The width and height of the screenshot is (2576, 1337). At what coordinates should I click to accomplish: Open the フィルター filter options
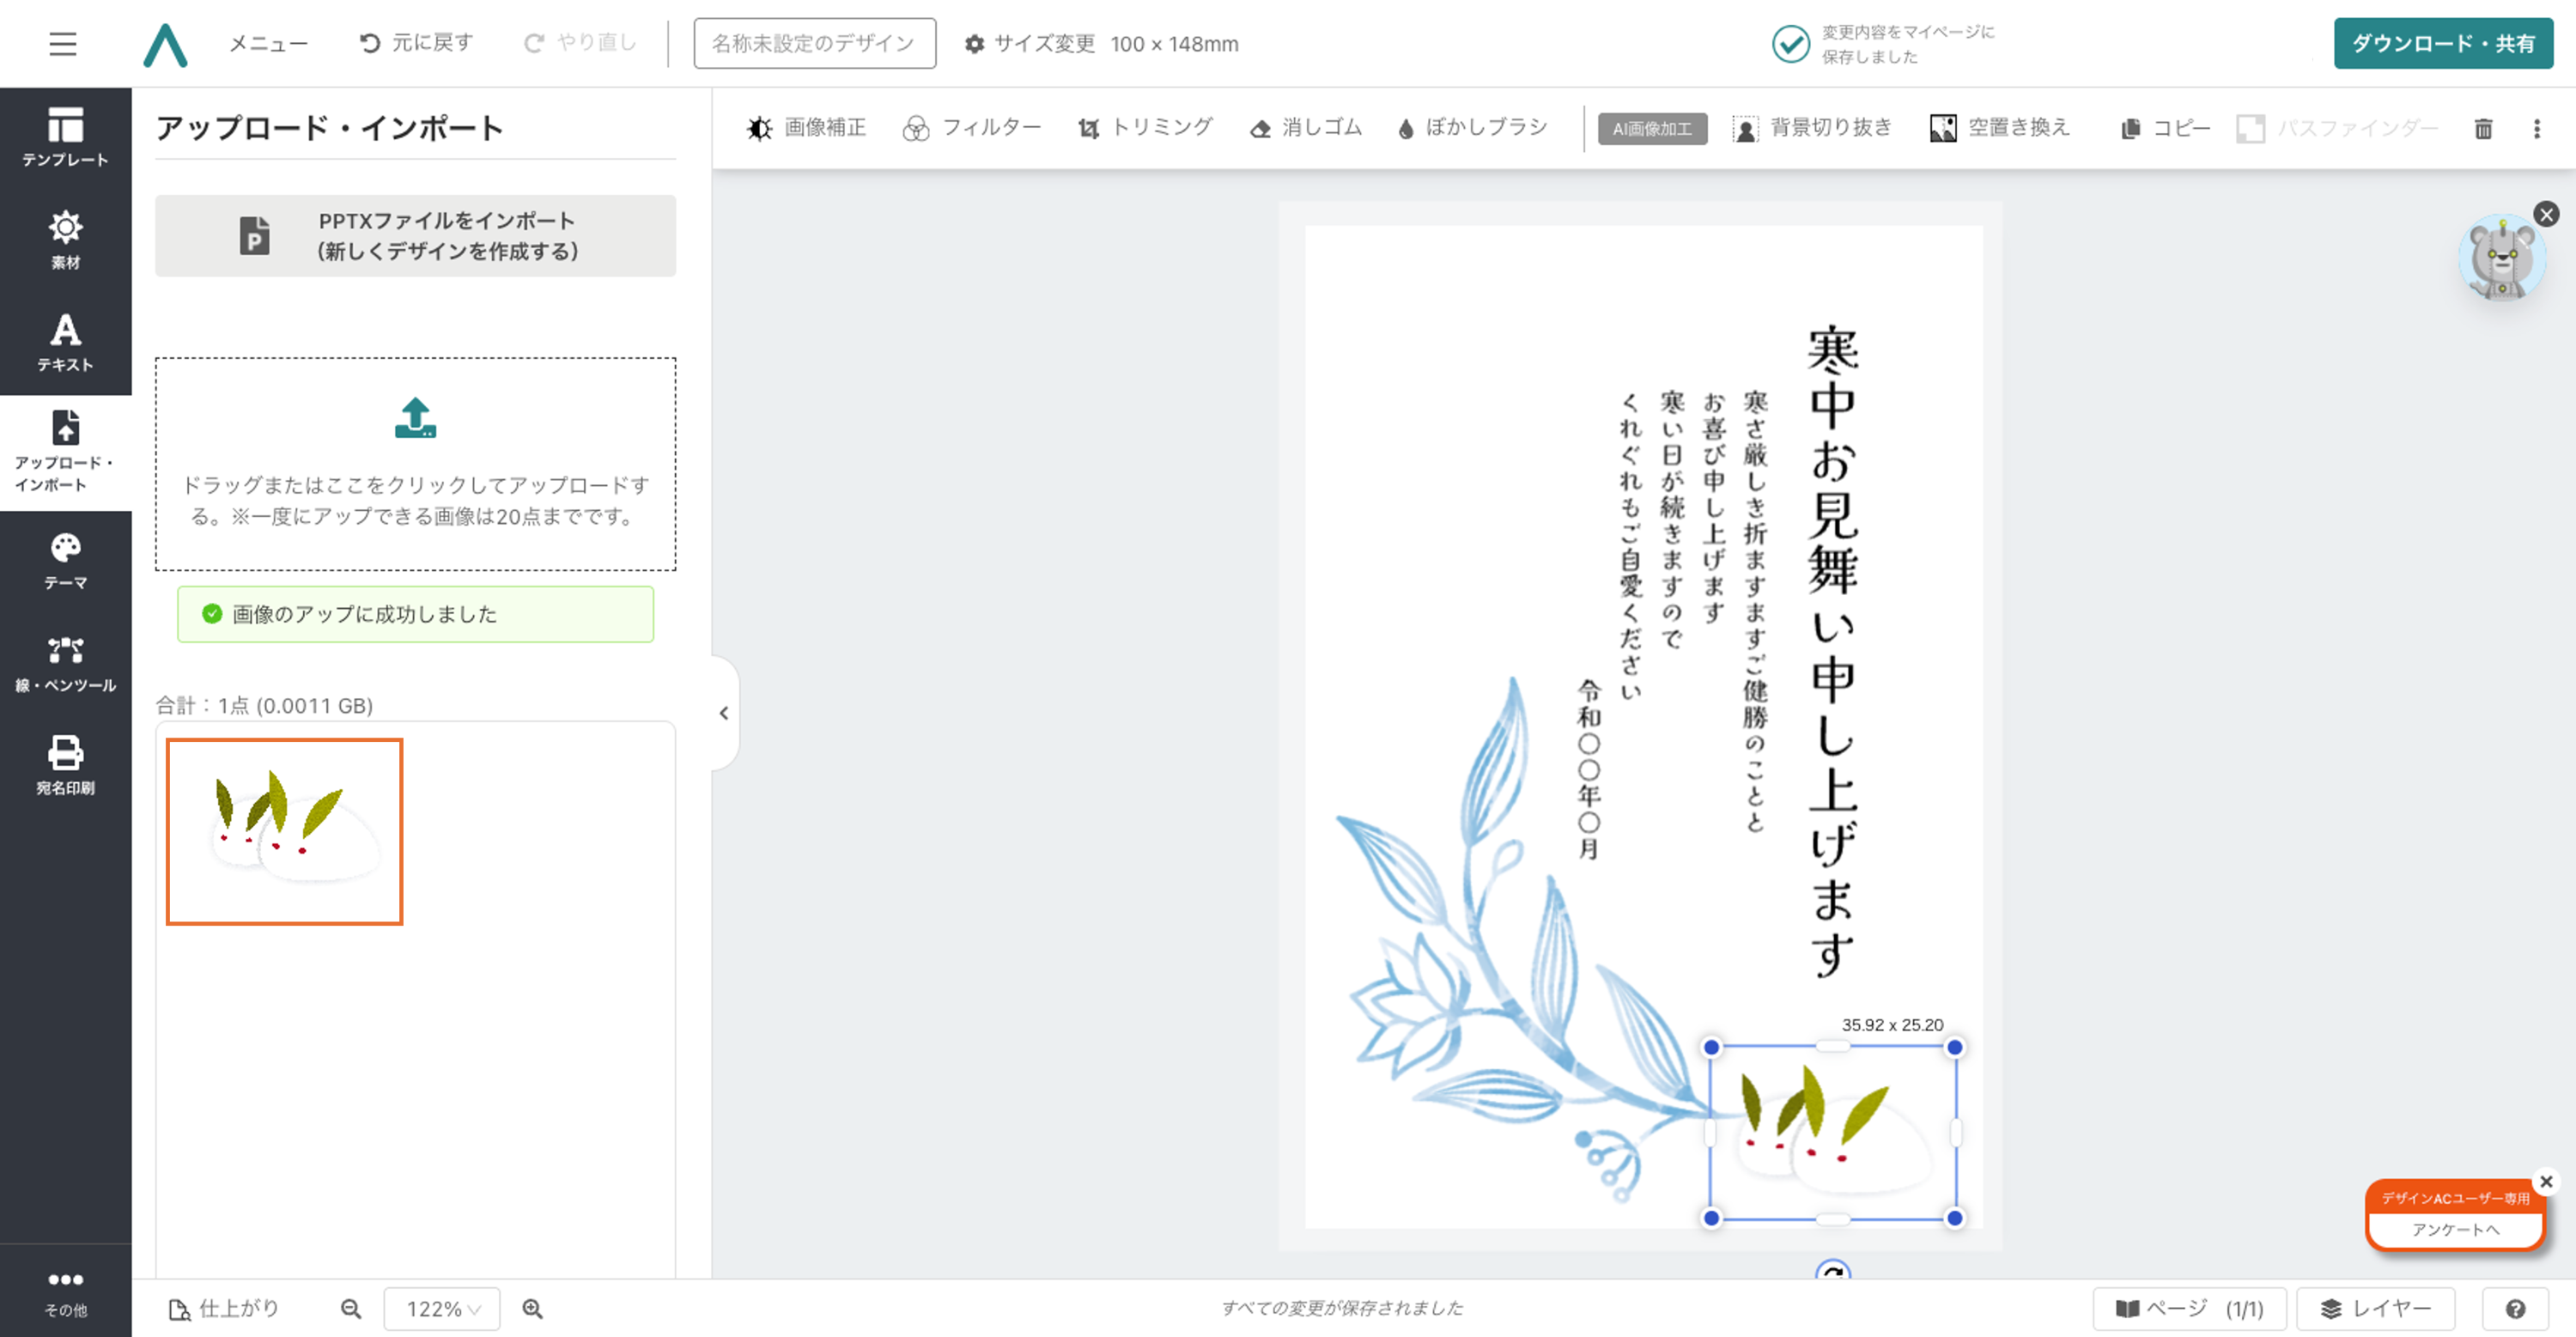pos(971,128)
